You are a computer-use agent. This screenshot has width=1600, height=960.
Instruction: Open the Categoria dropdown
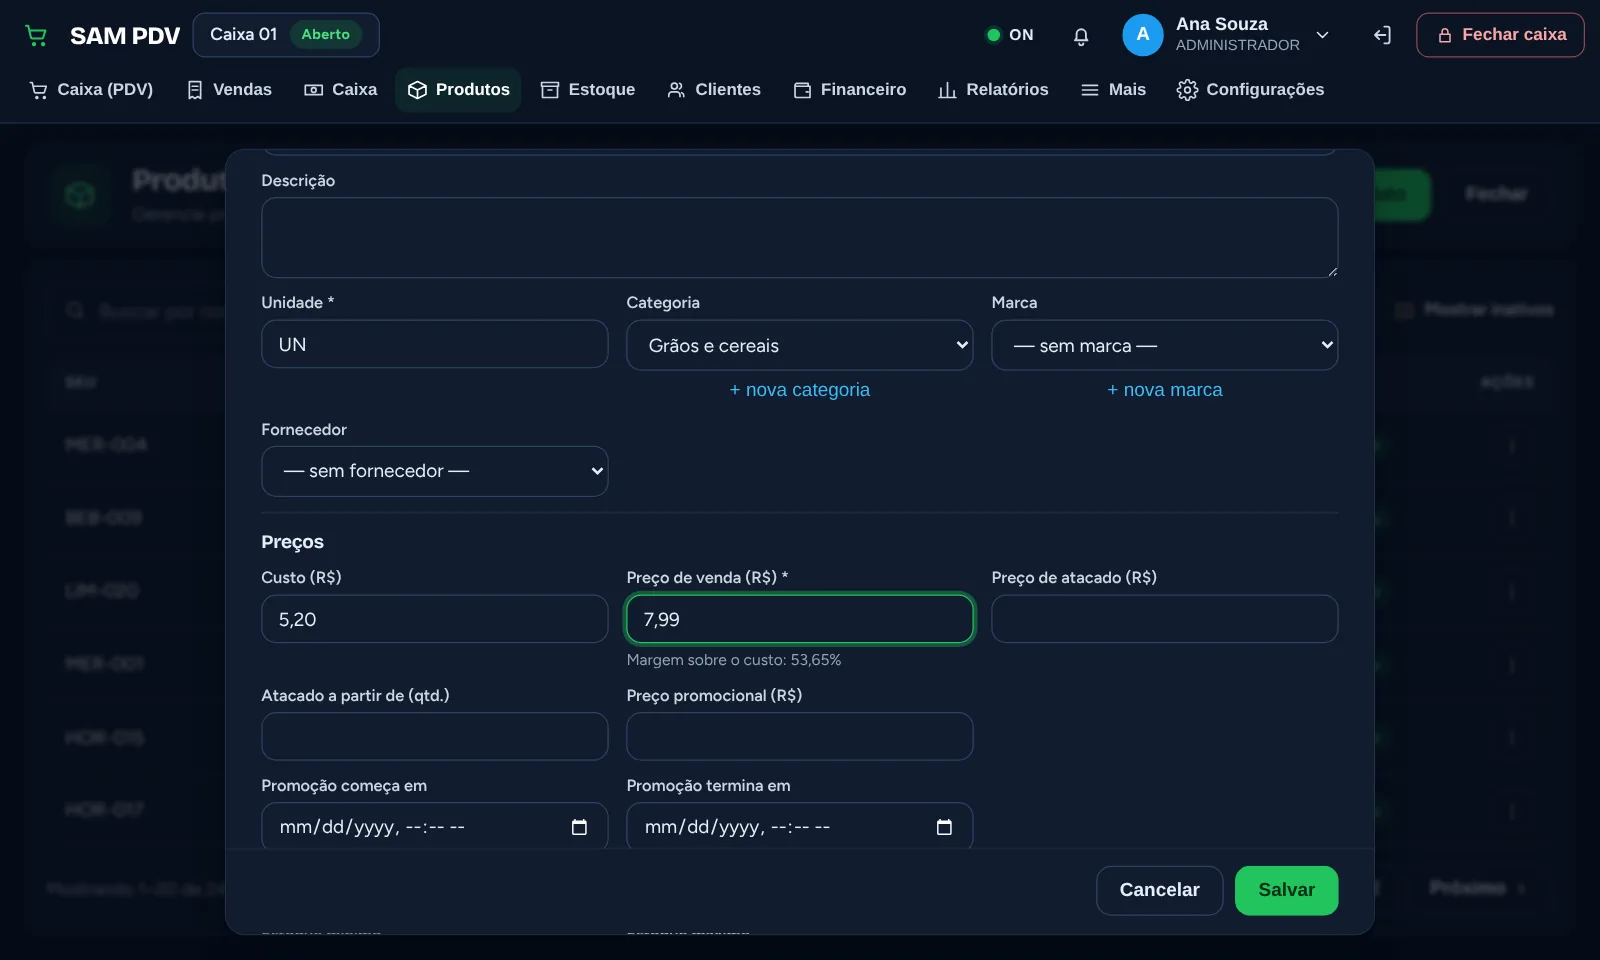point(799,345)
